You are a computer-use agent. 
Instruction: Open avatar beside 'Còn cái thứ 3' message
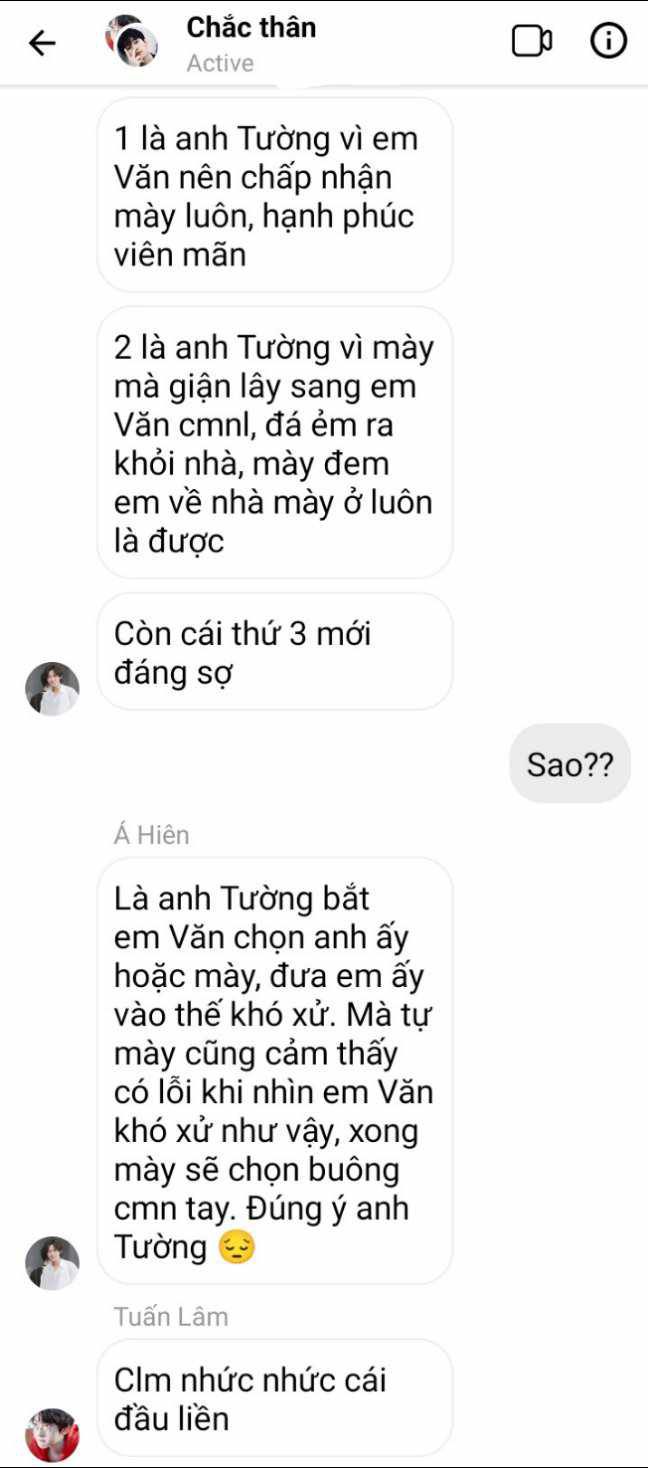coord(52,689)
